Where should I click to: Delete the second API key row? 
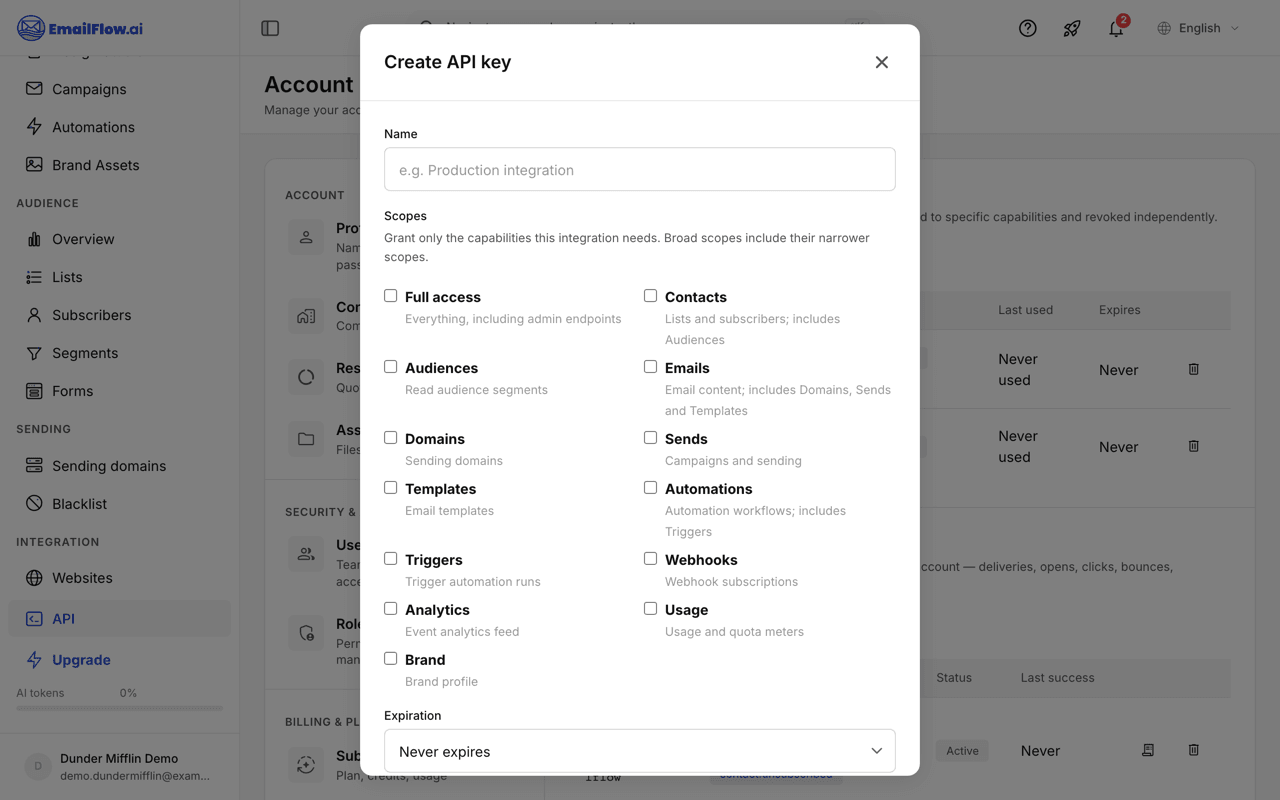point(1193,446)
